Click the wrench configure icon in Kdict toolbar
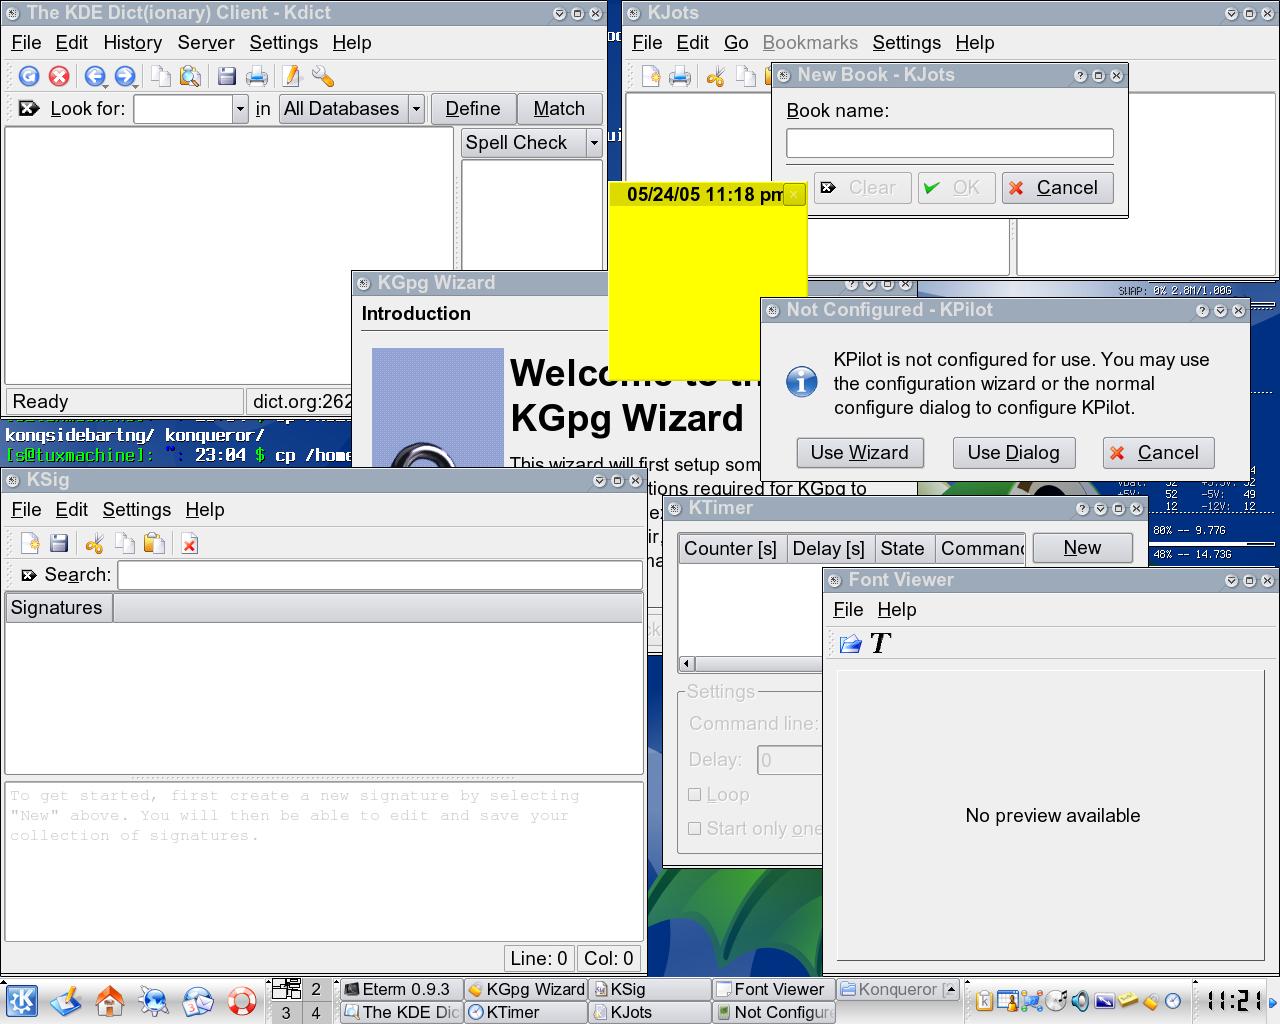 click(x=322, y=76)
